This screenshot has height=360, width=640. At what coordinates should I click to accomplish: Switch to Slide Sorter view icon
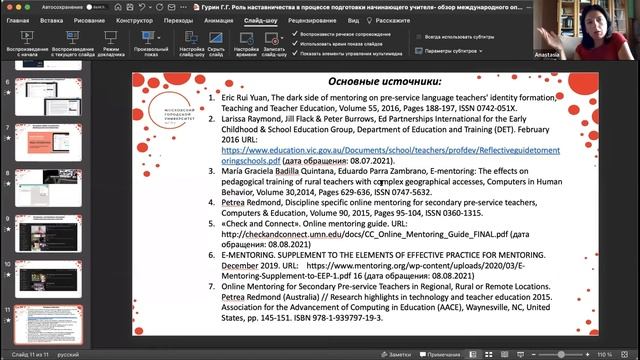click(x=489, y=355)
